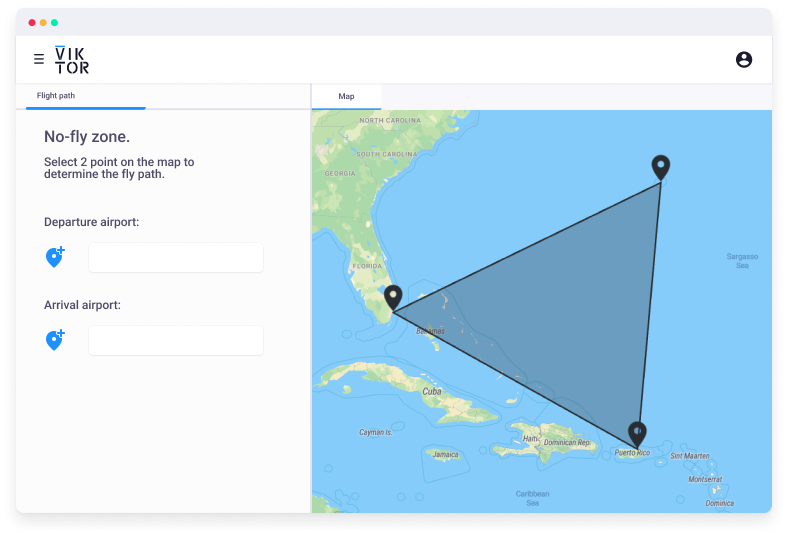Focus the Arrival airport input field
The width and height of the screenshot is (788, 537).
[176, 340]
